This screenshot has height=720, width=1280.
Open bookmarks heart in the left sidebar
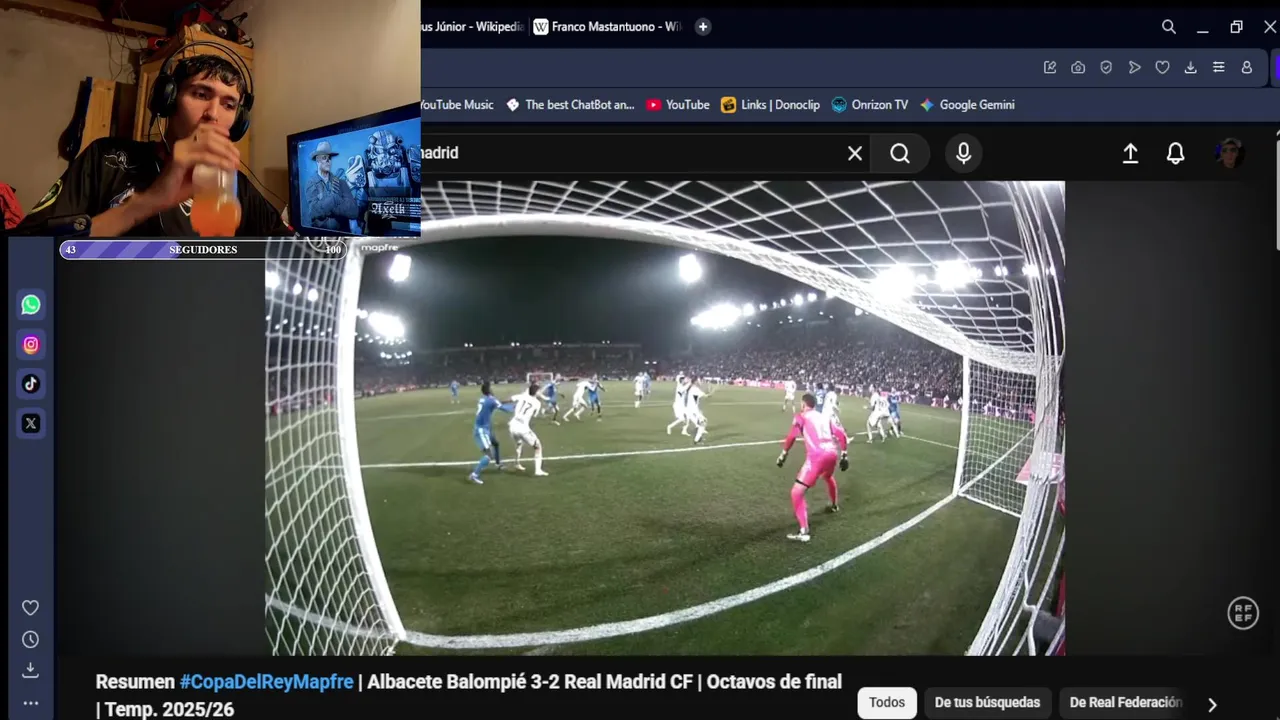tap(31, 608)
